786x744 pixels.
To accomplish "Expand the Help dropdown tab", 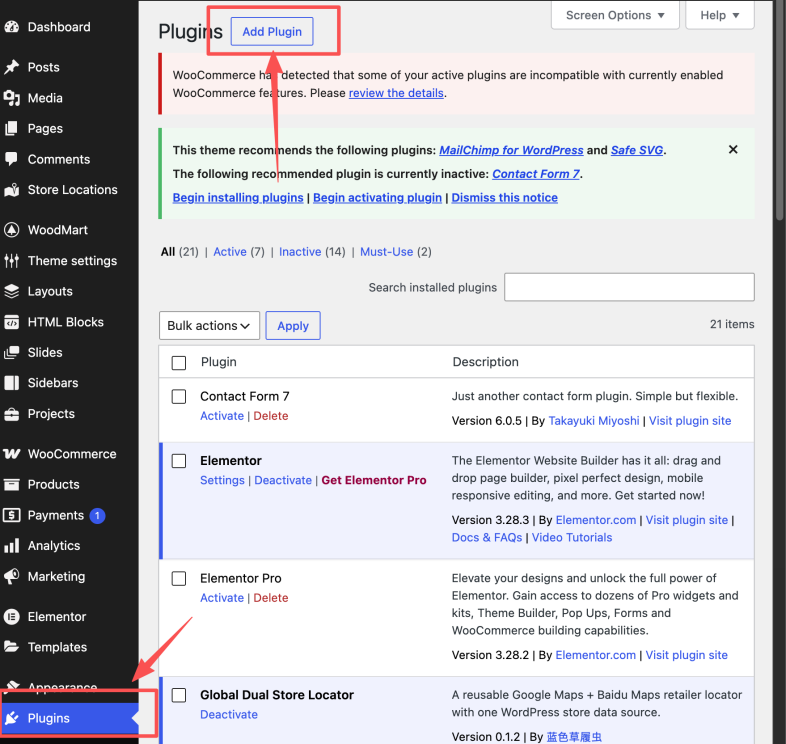I will [x=719, y=15].
